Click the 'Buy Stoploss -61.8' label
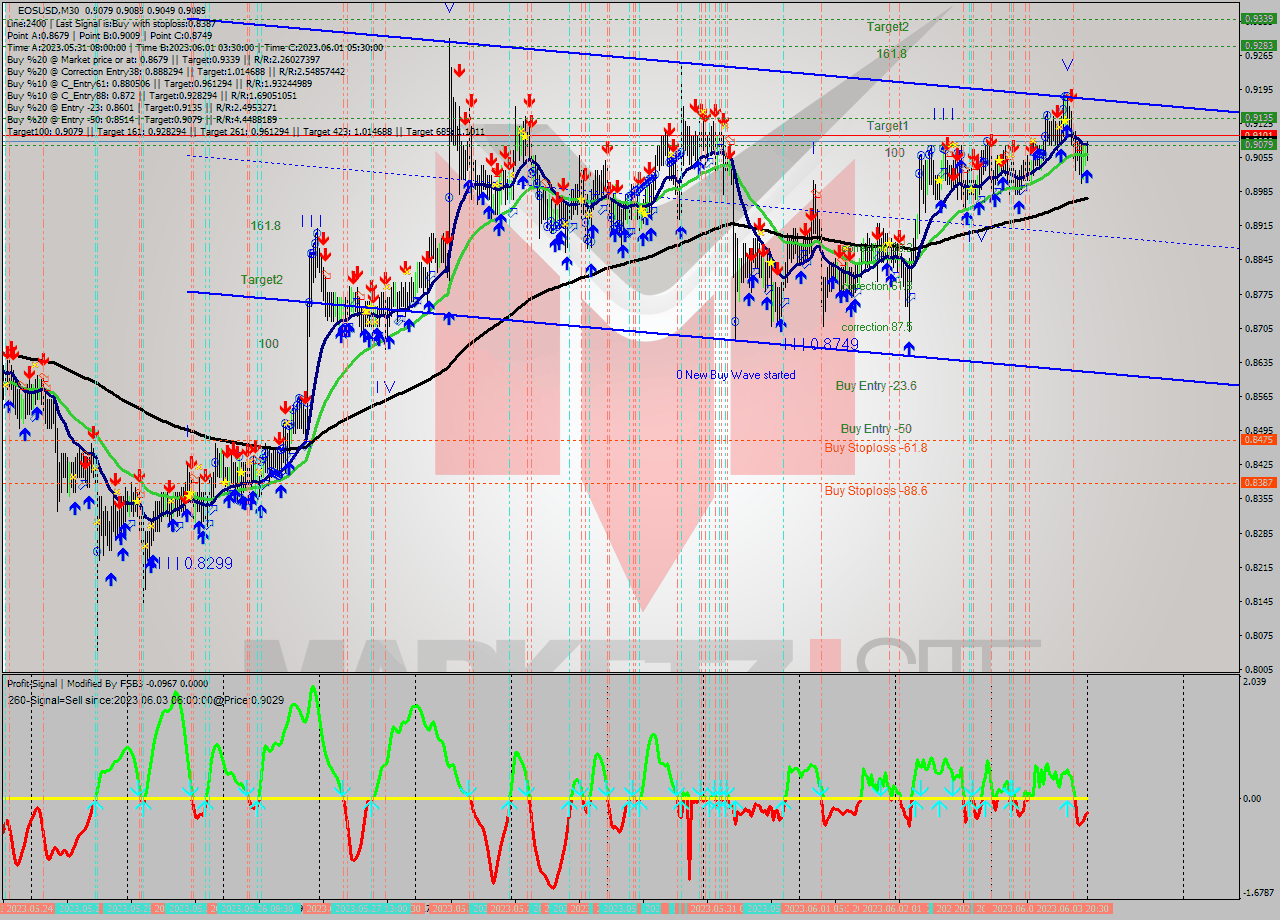 pos(876,448)
